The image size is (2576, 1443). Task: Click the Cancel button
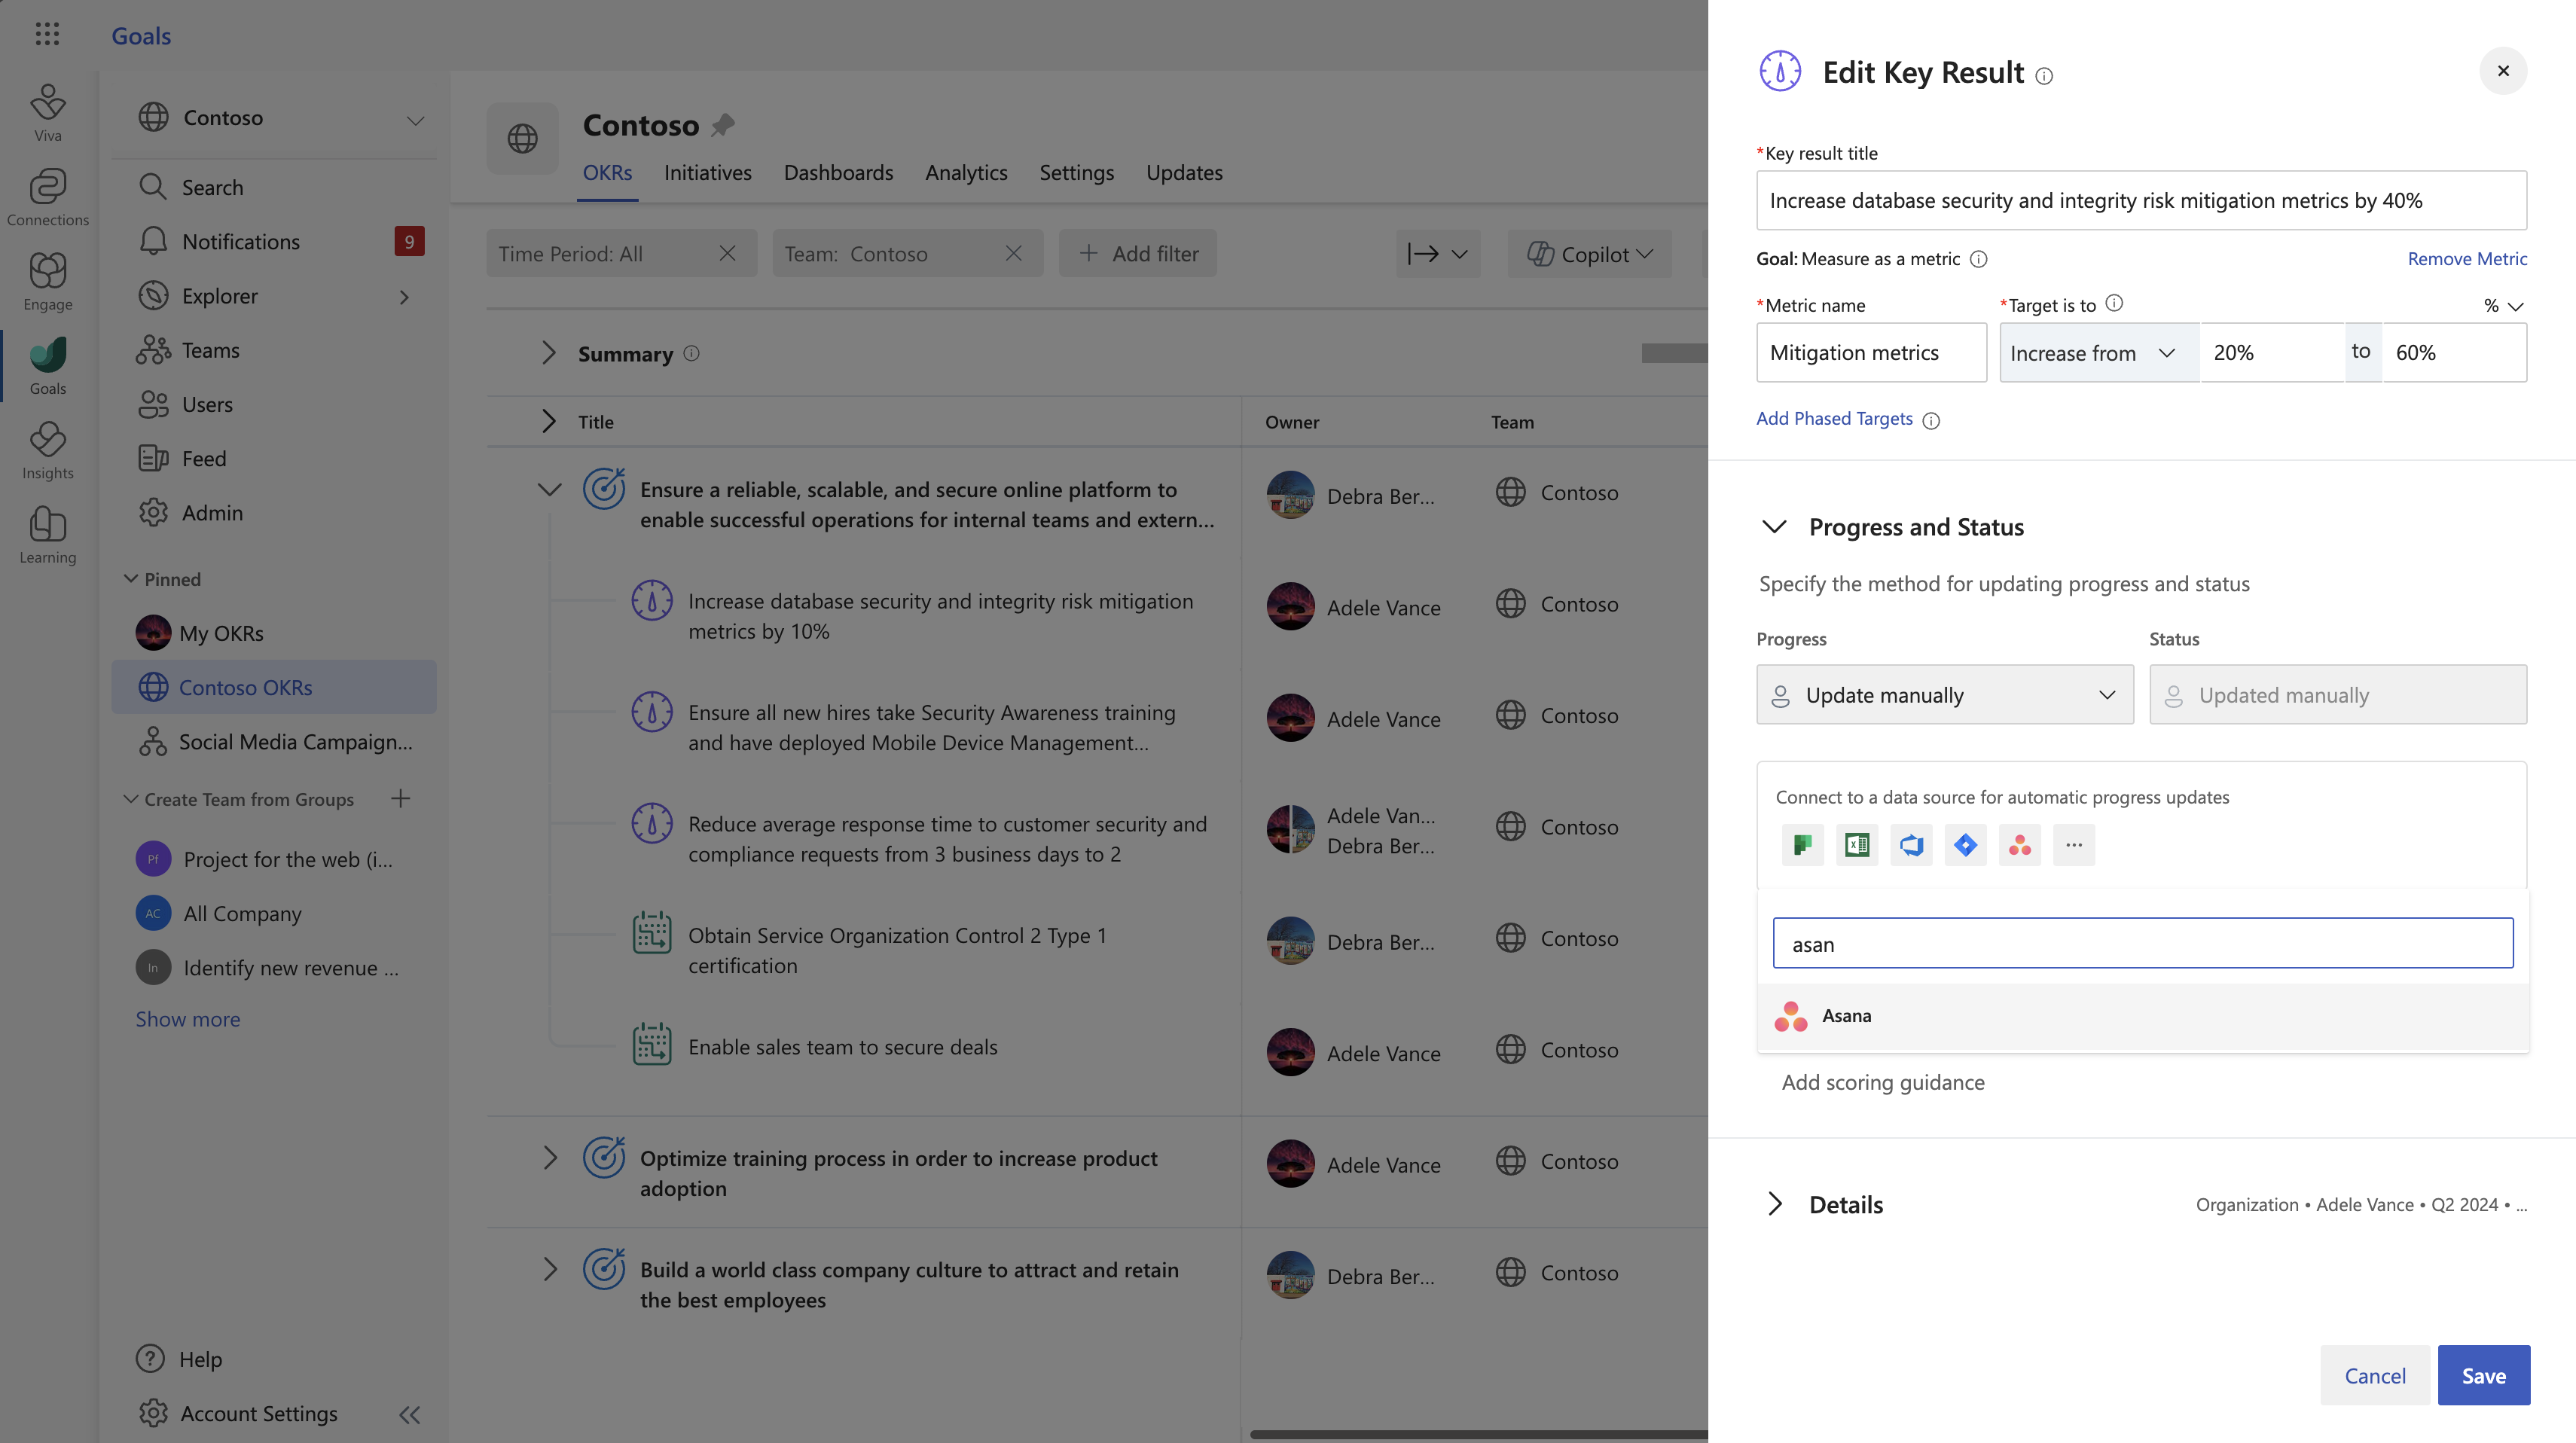coord(2374,1376)
